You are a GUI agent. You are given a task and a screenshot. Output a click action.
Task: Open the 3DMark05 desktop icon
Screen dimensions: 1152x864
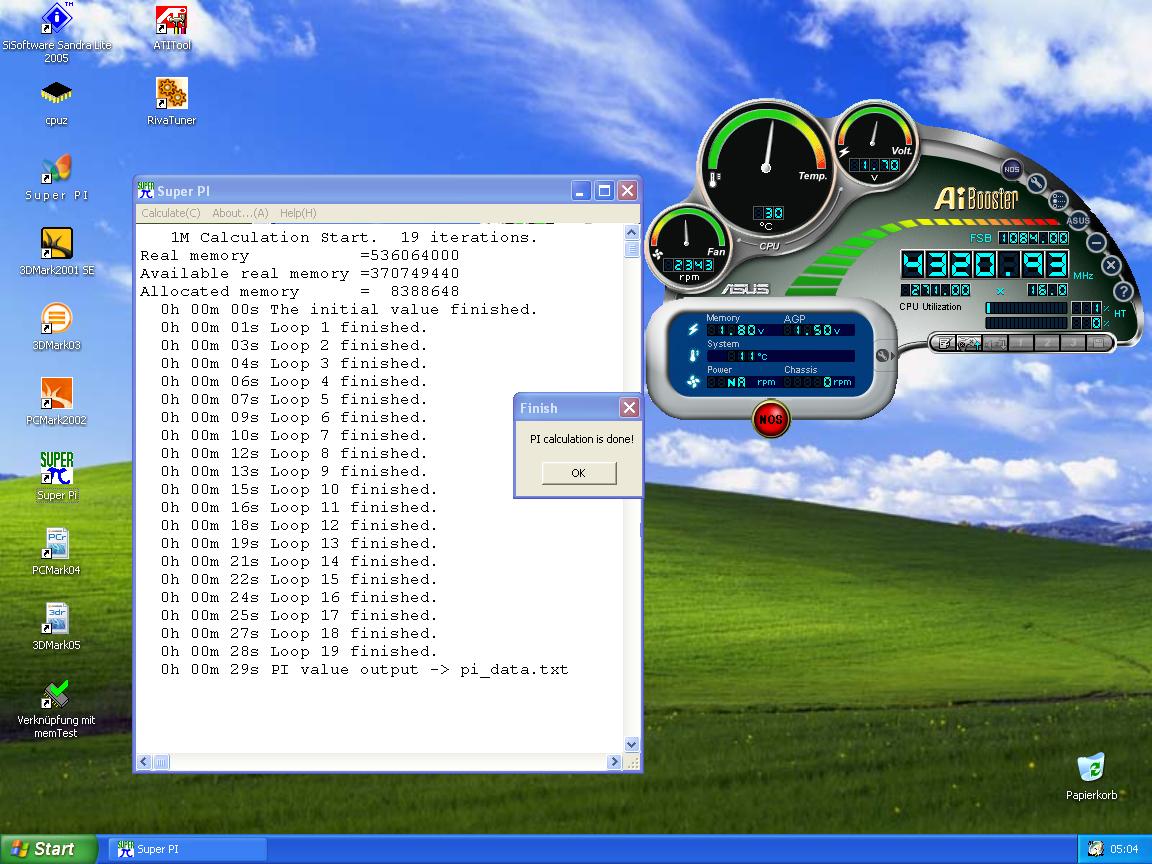[56, 620]
